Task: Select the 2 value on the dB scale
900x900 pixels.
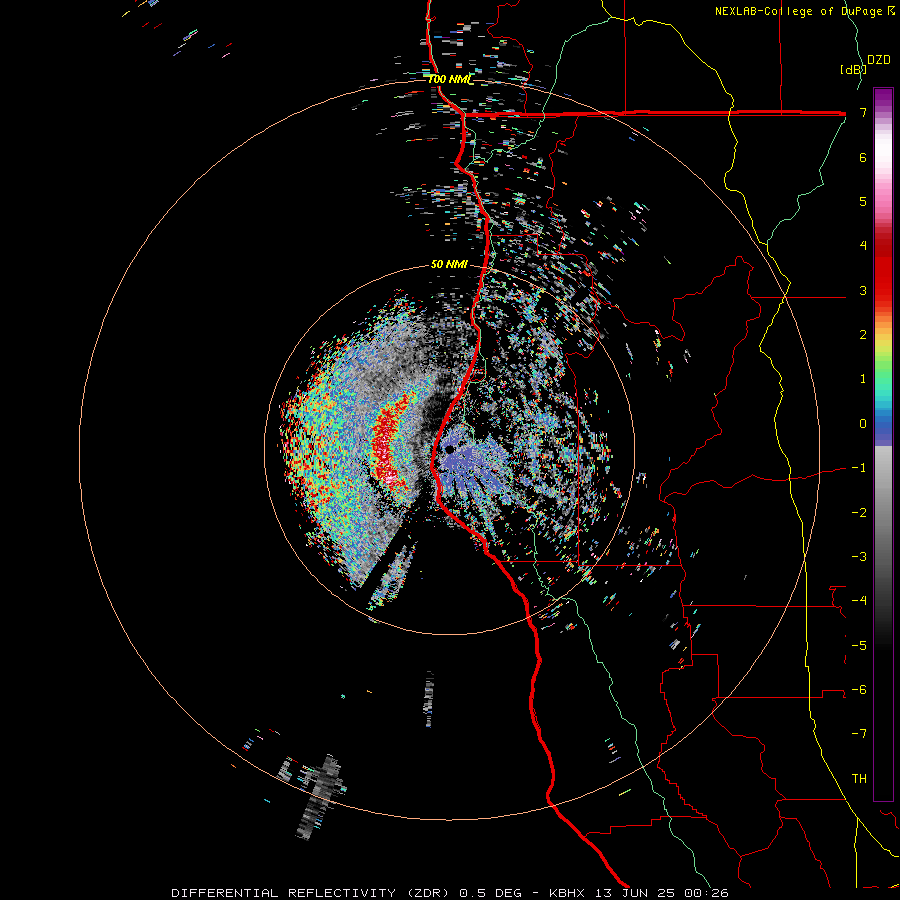Action: (863, 335)
